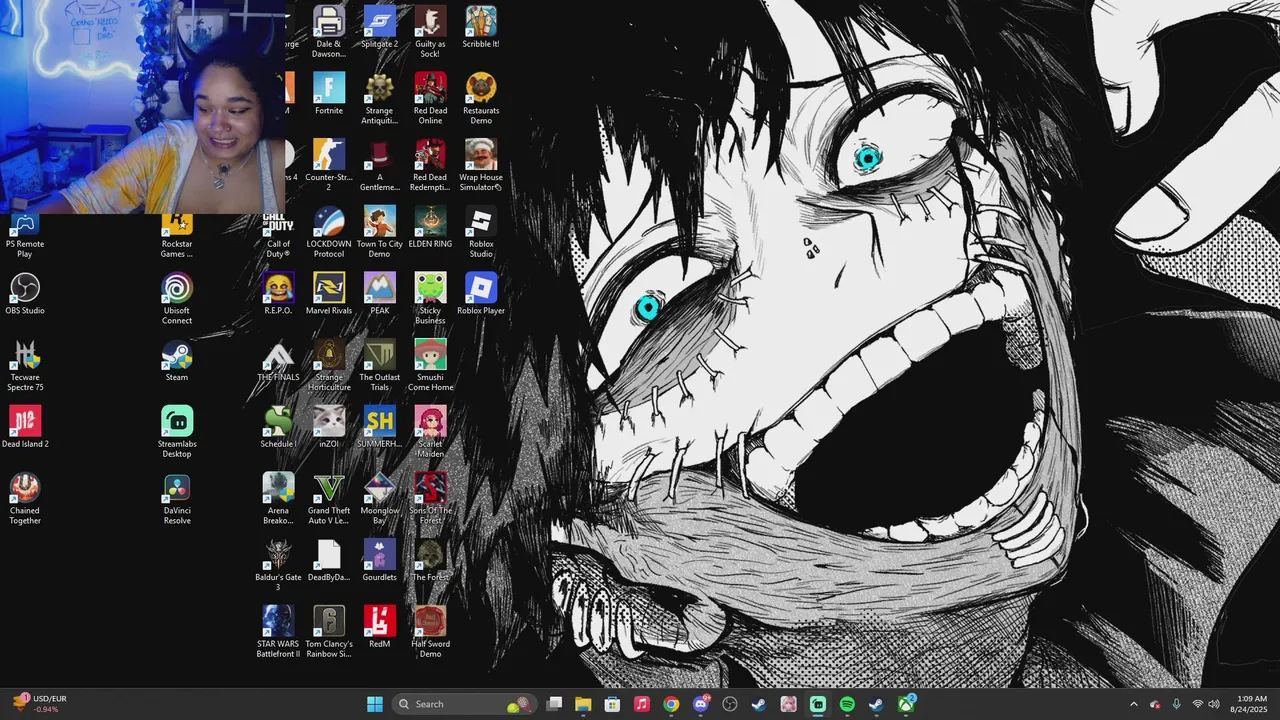This screenshot has width=1280, height=720.
Task: Open the inZOI desktop shortcut
Action: [329, 427]
